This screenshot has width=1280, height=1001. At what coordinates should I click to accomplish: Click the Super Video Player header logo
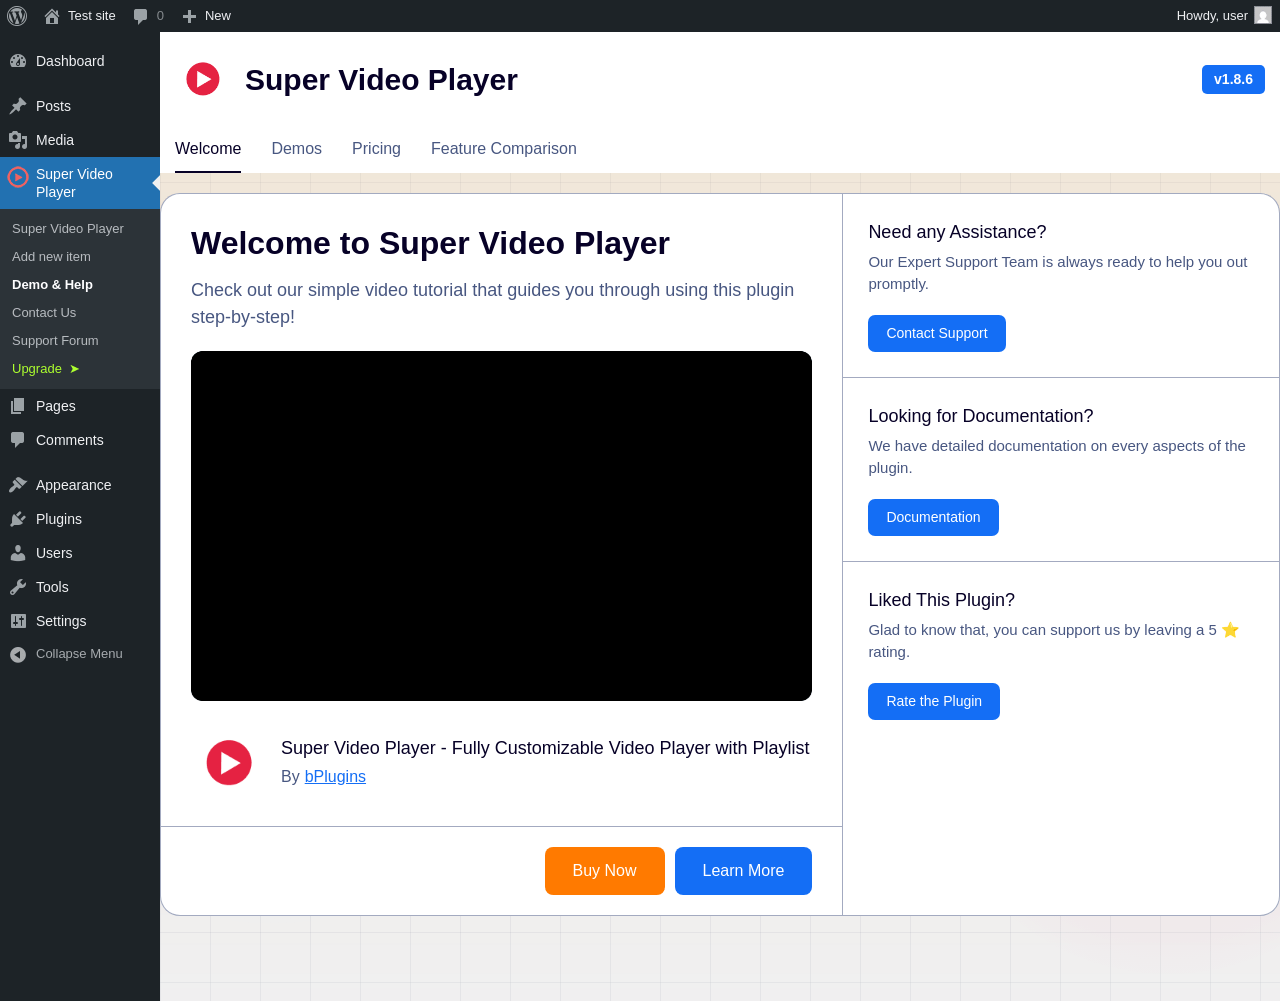(x=203, y=79)
